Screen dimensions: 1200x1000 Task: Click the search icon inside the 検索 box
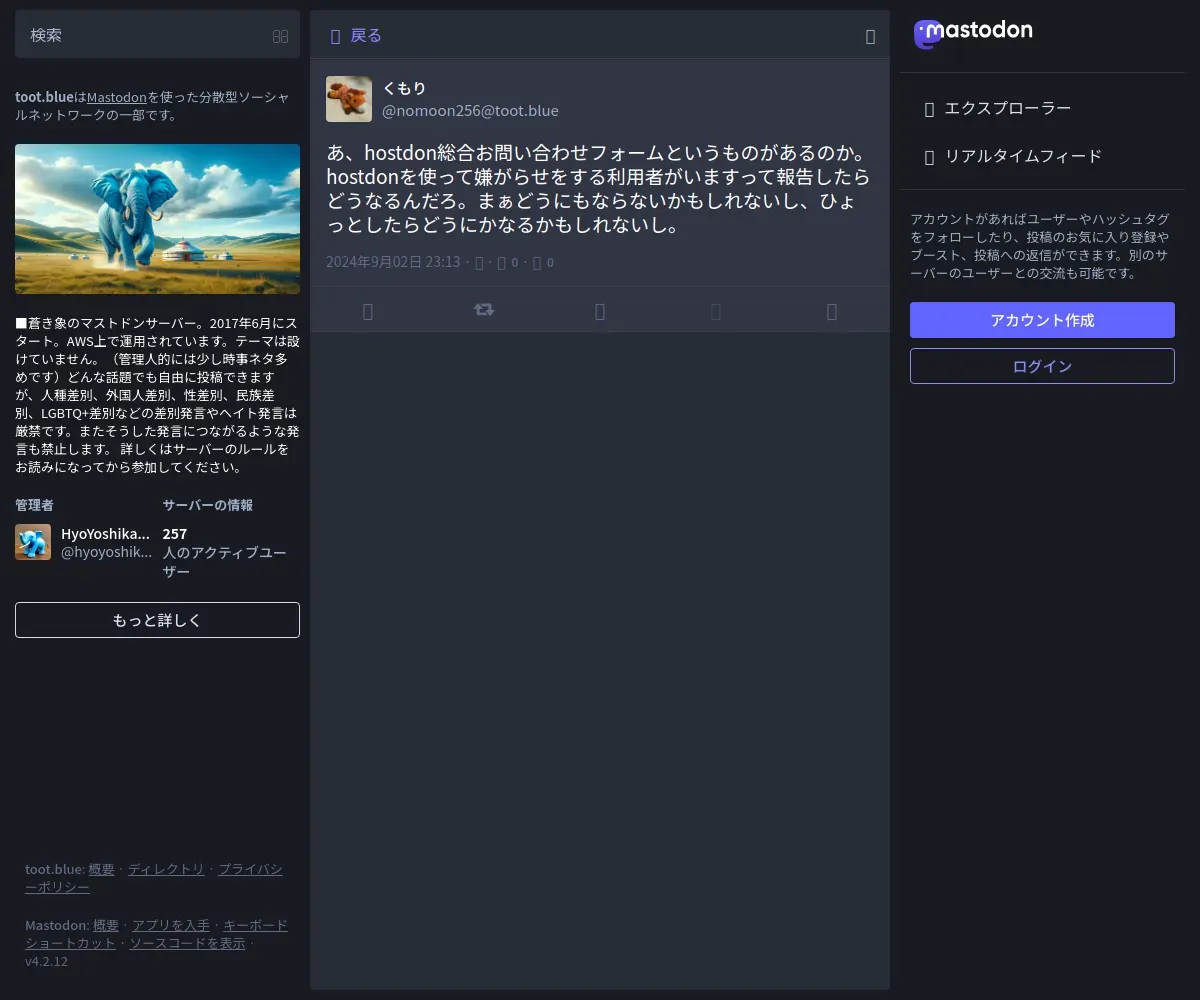280,36
